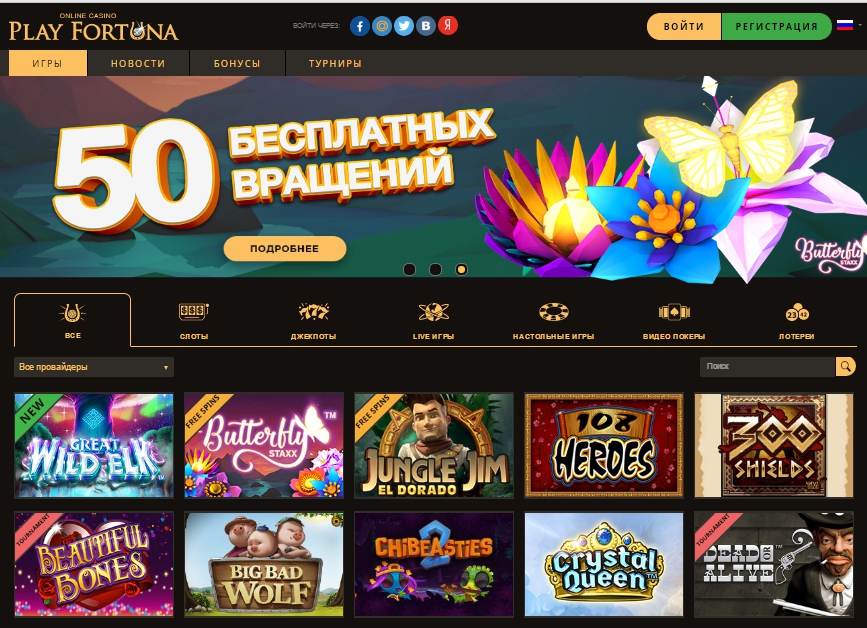The image size is (867, 628).
Task: Open the Live игры category
Action: click(x=434, y=321)
